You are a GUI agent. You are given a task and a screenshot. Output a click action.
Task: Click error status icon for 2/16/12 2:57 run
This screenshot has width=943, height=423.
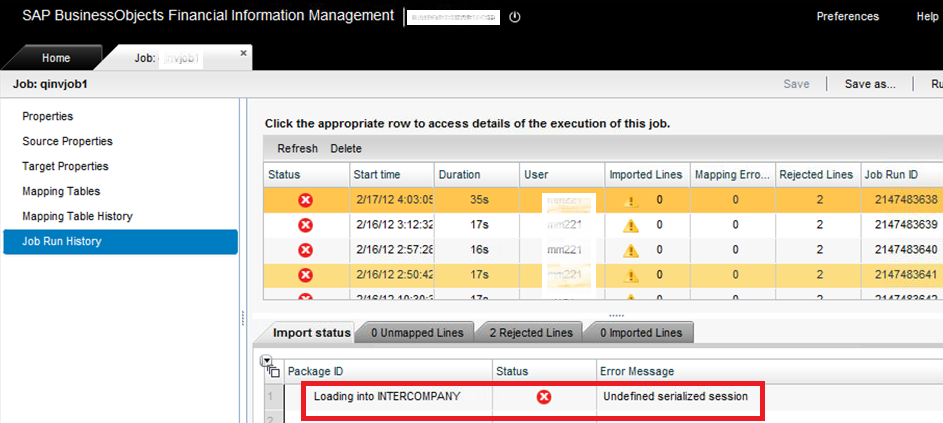click(306, 250)
